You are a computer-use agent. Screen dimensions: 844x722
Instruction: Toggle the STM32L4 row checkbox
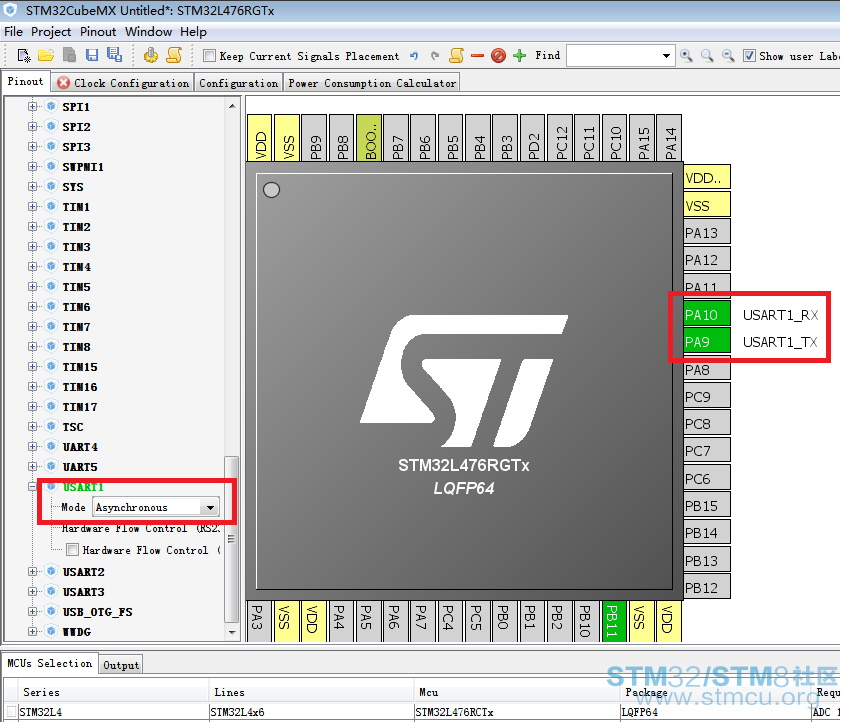coord(11,712)
